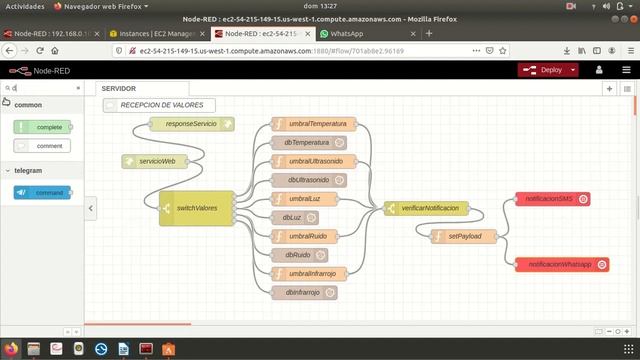Collapse the palette sidebar with arrow handle

pyautogui.click(x=91, y=208)
